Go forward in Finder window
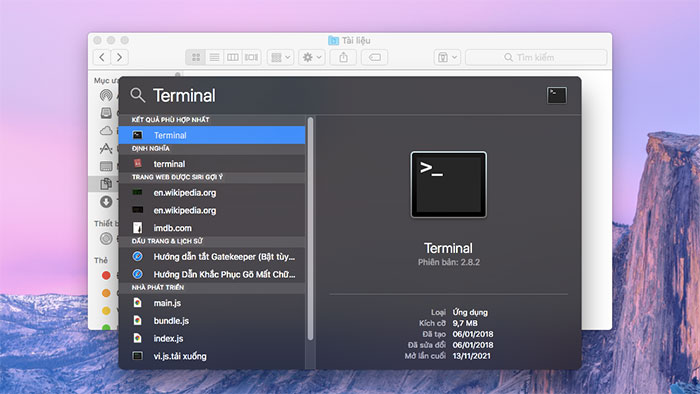Image resolution: width=700 pixels, height=394 pixels. 119,57
